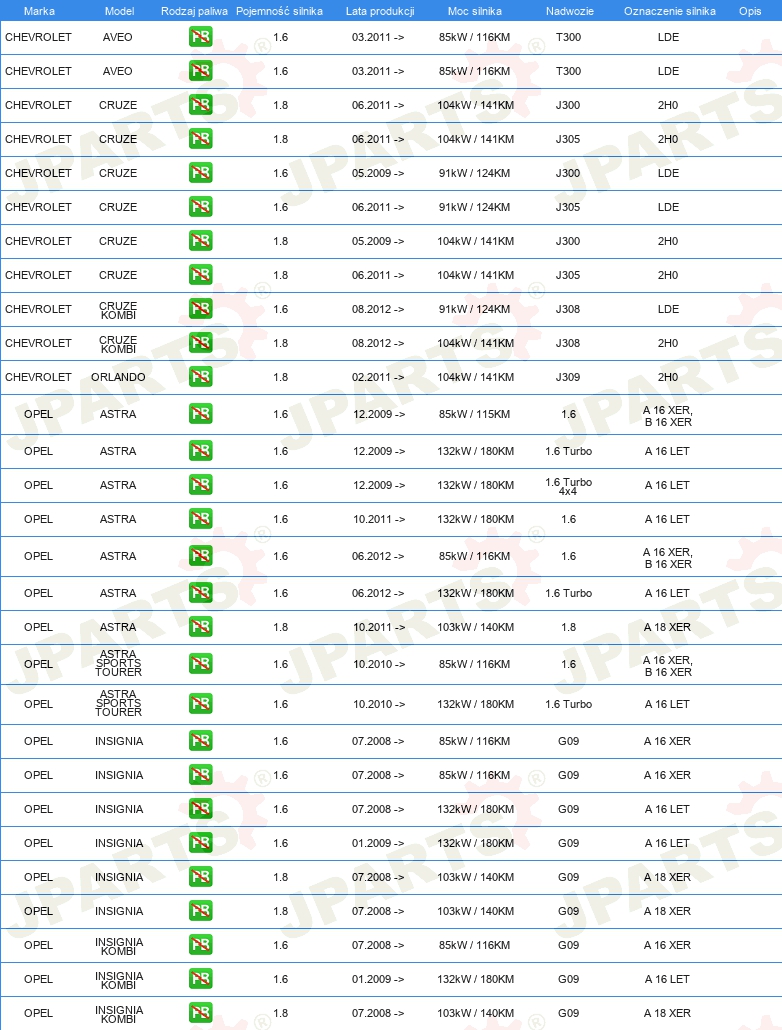Click fuel icon for CRUZE 1.6 05.2009 row

(200, 173)
